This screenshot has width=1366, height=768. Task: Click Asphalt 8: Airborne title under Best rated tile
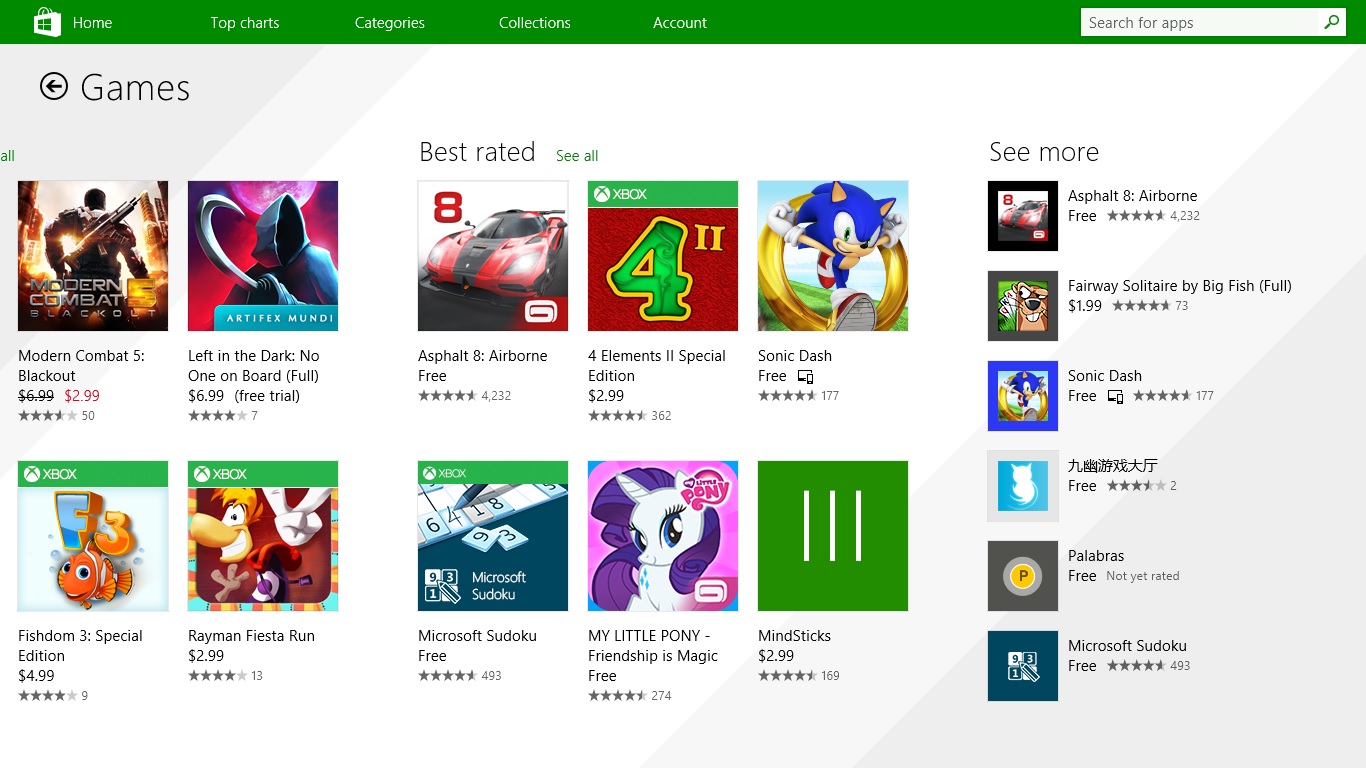pyautogui.click(x=483, y=356)
